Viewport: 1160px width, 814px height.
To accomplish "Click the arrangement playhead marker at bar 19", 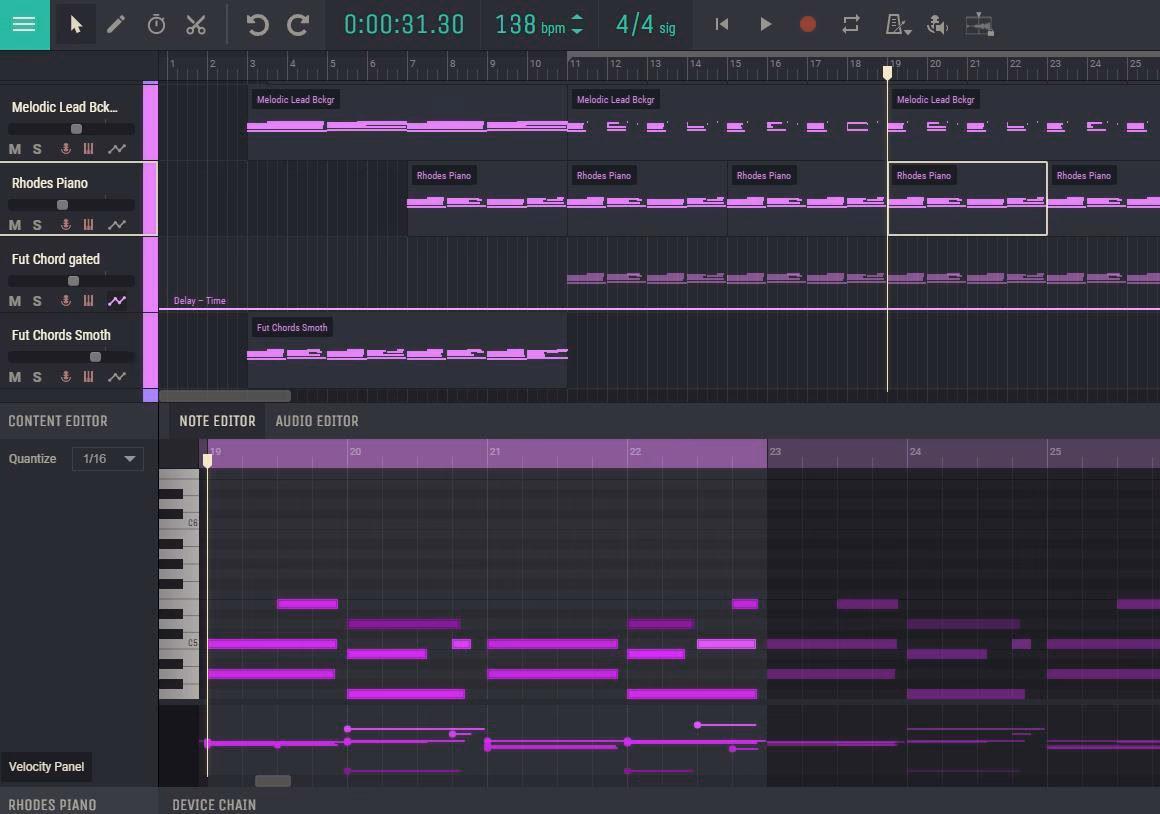I will [x=887, y=73].
